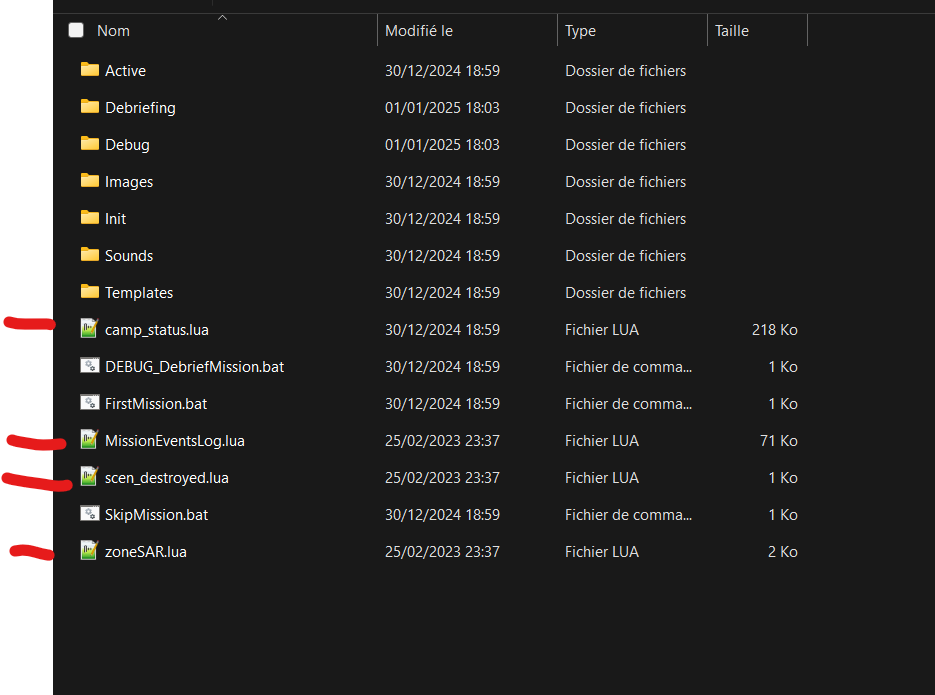Select the scen_destroyed.lua file icon

coord(89,476)
